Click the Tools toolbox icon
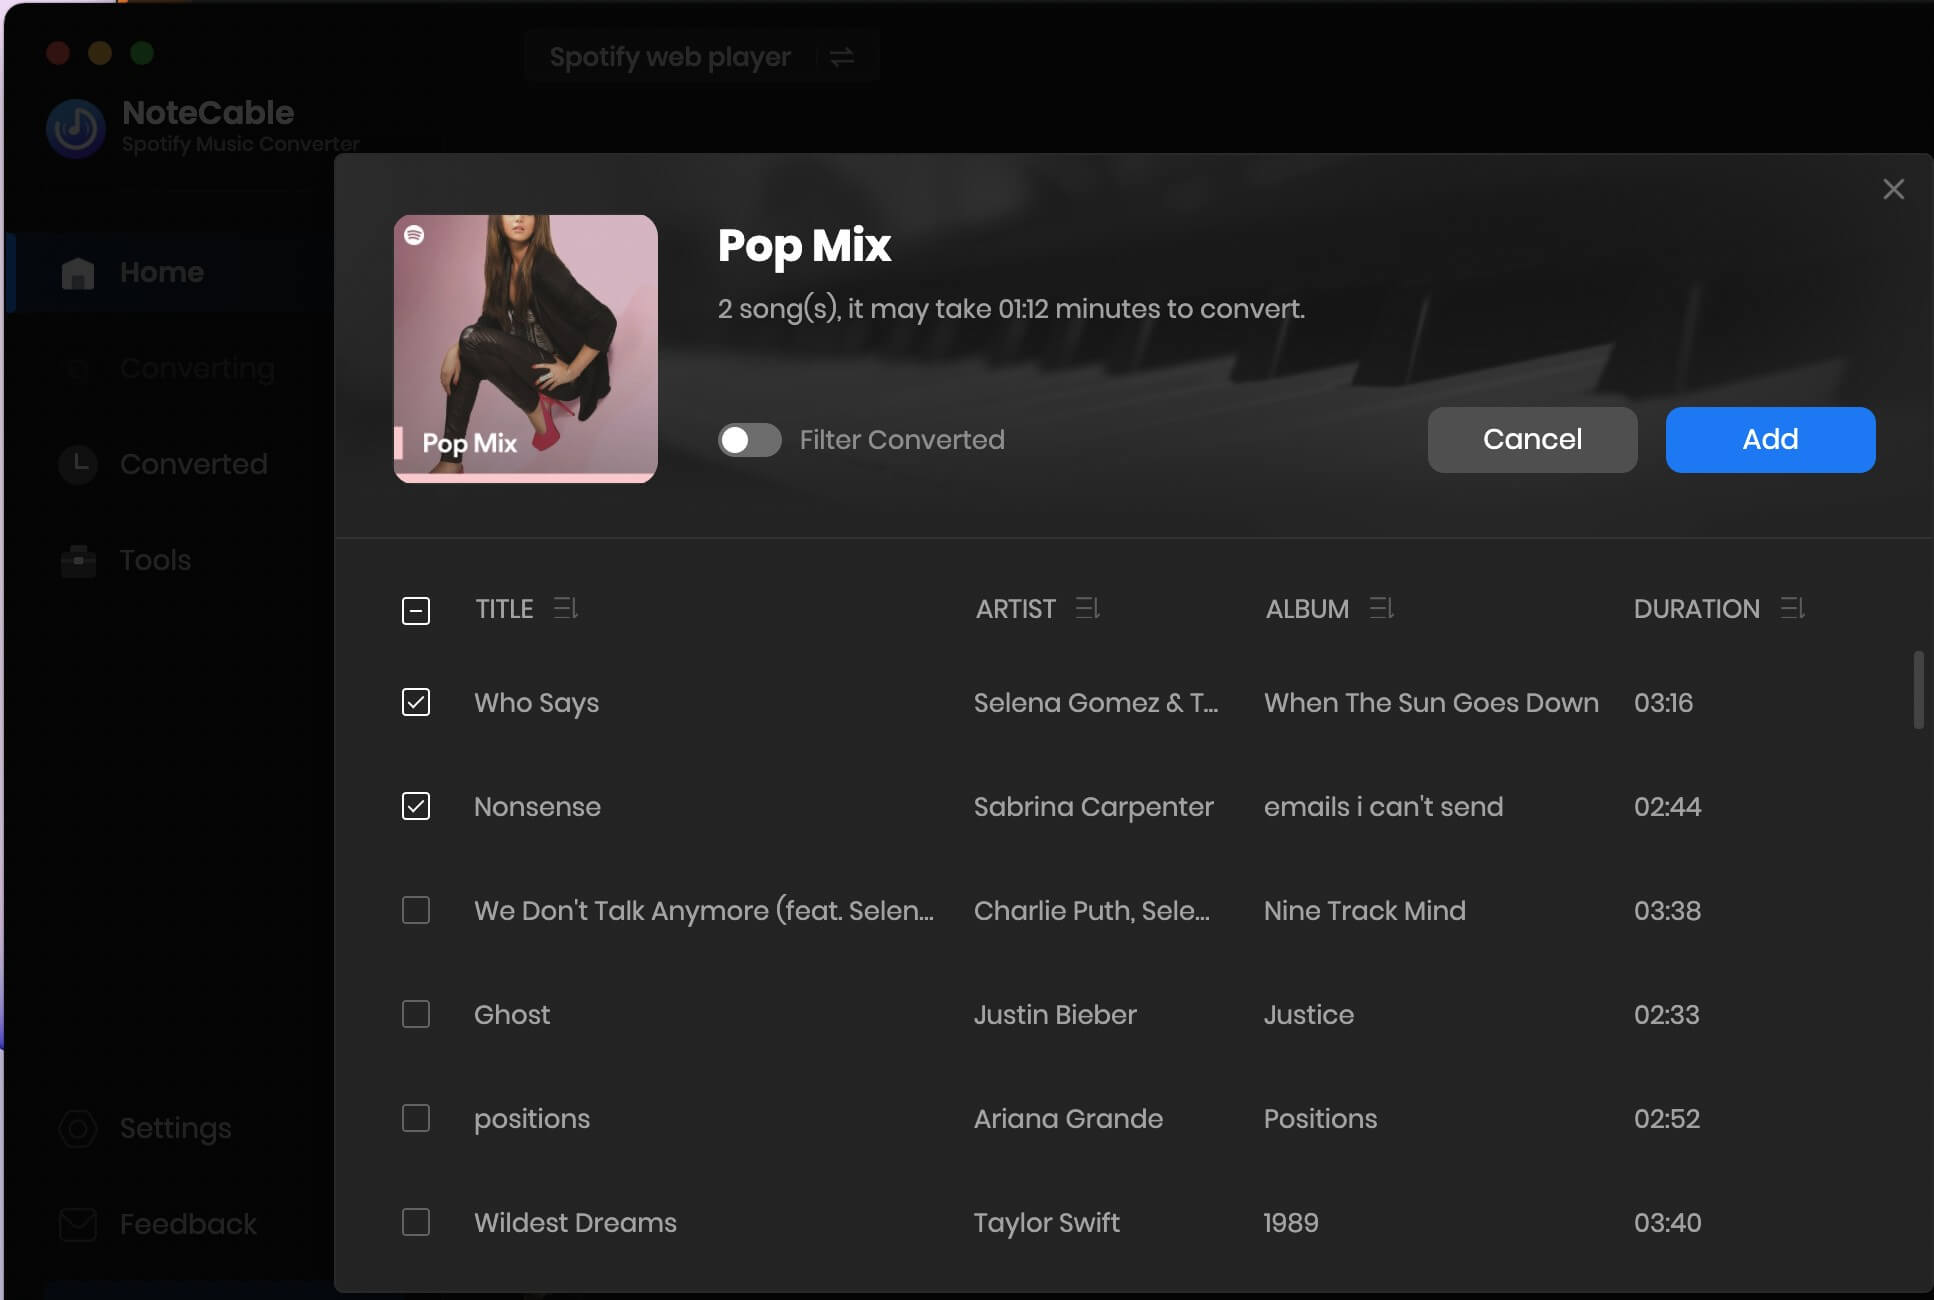The height and width of the screenshot is (1300, 1934). click(78, 560)
